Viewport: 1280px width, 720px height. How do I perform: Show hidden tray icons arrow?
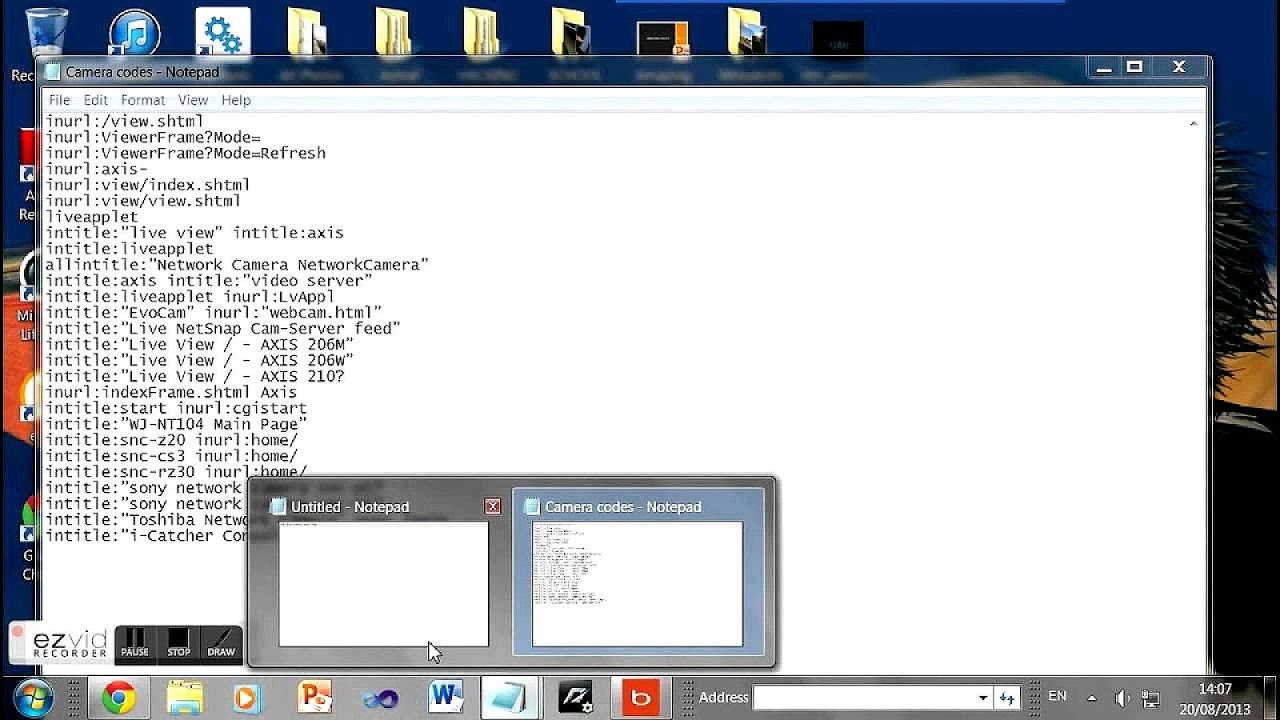[x=1091, y=698]
